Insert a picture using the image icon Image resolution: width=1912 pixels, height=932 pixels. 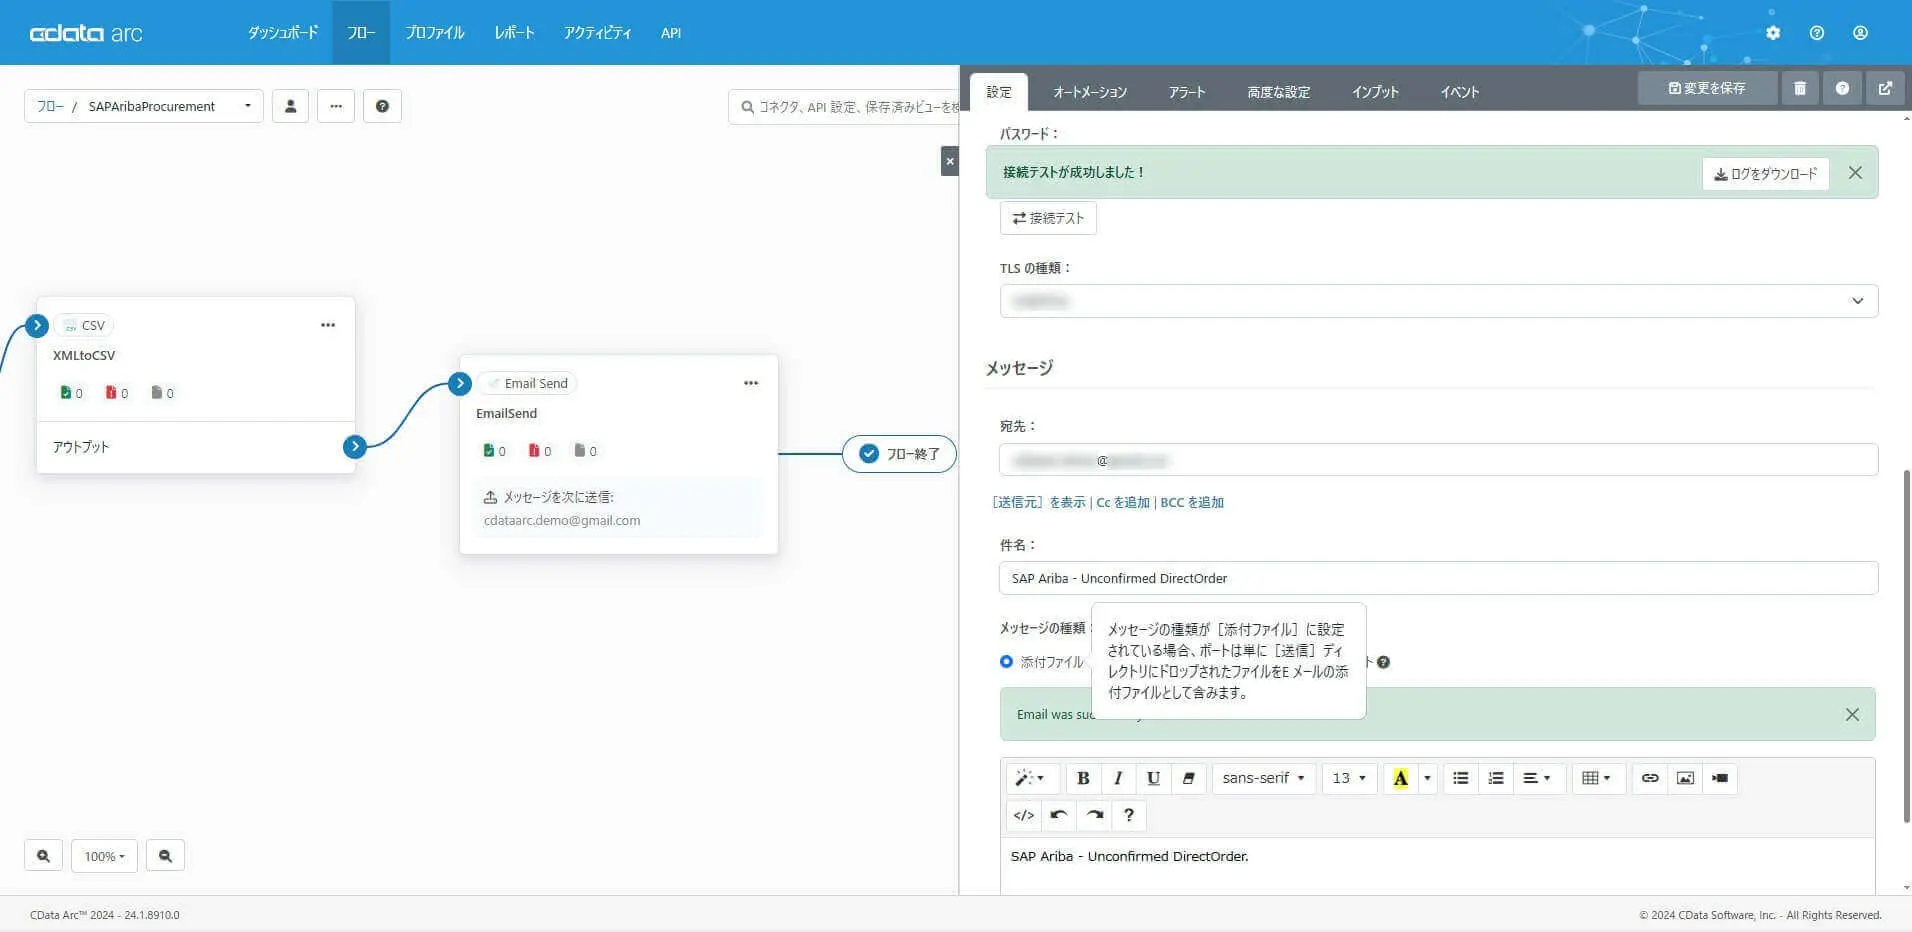point(1685,778)
